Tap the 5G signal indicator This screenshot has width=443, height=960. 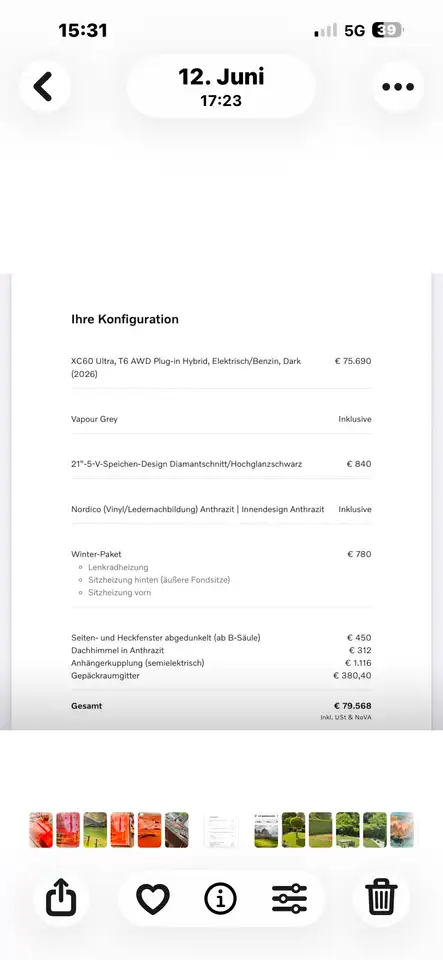click(354, 30)
